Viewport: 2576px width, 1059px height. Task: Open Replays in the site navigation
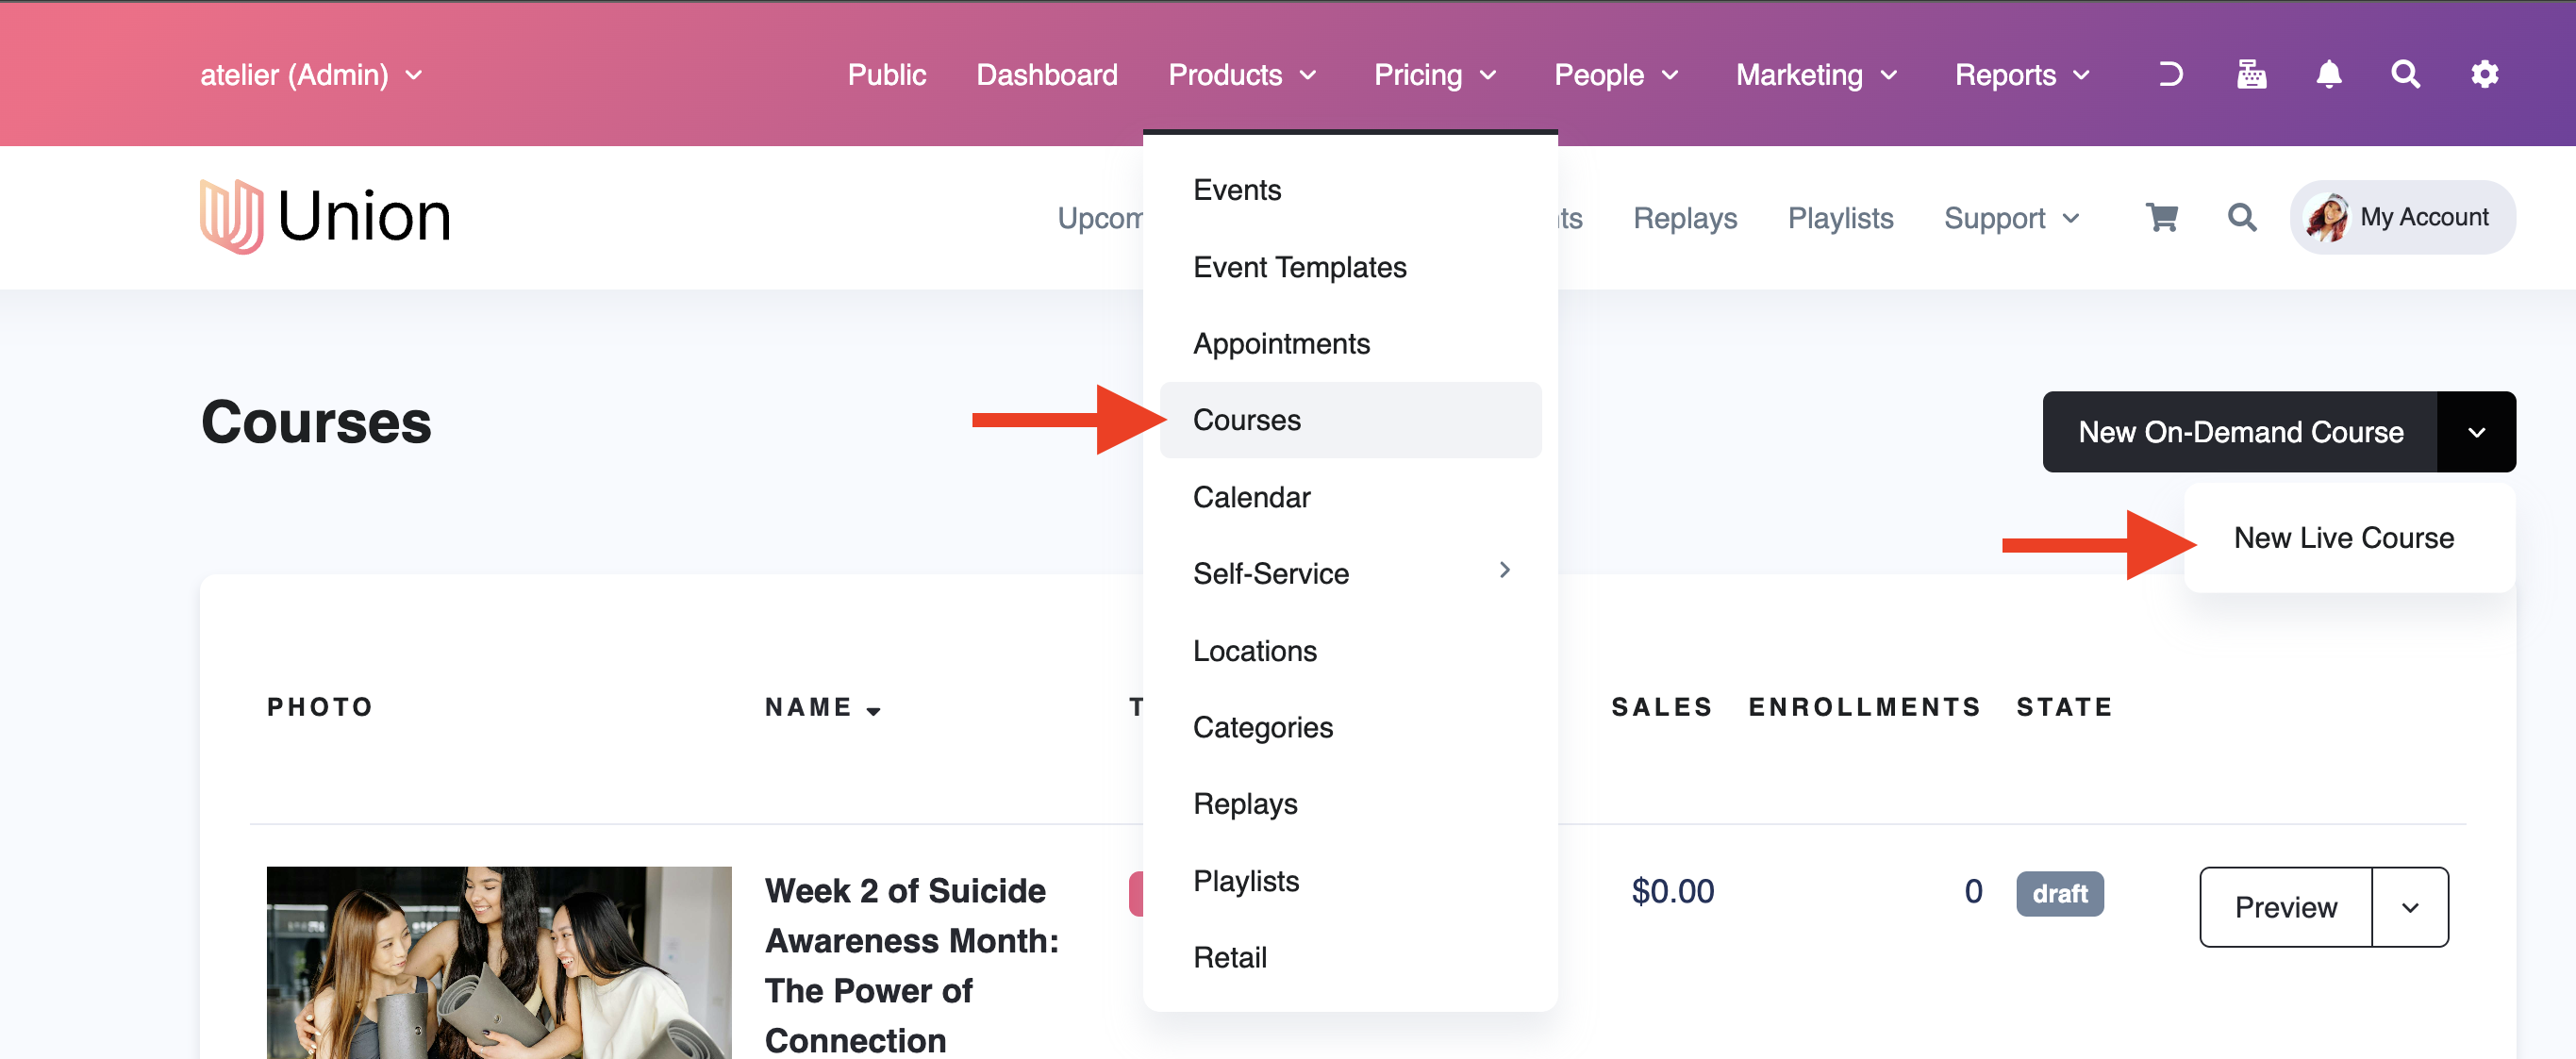[1685, 218]
